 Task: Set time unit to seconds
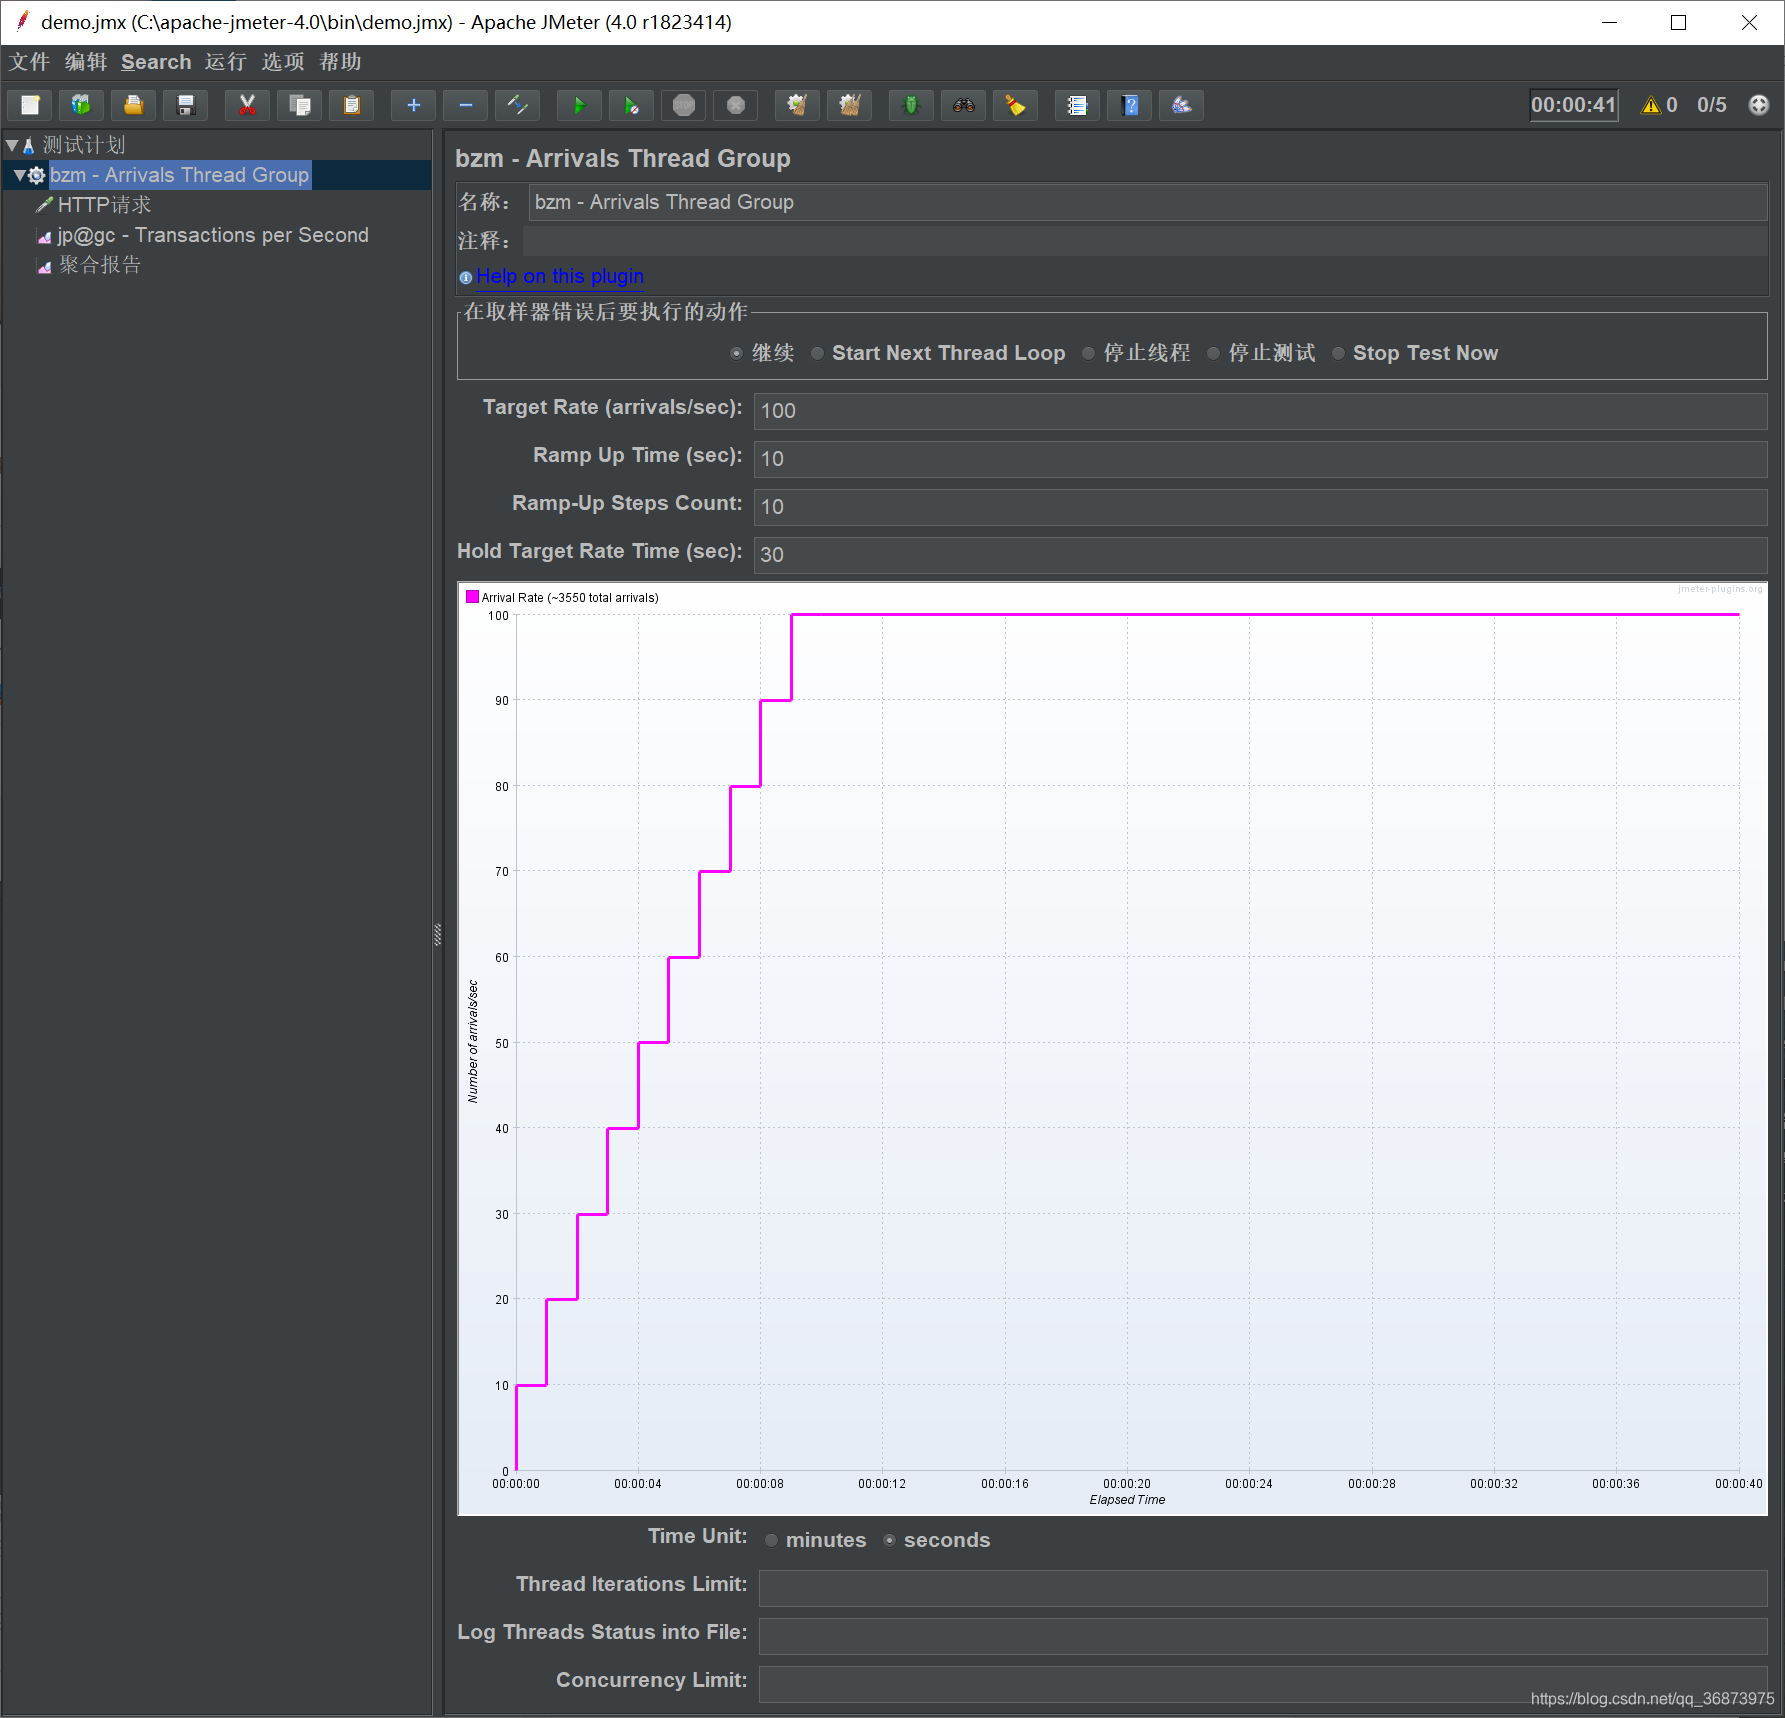pyautogui.click(x=936, y=1540)
